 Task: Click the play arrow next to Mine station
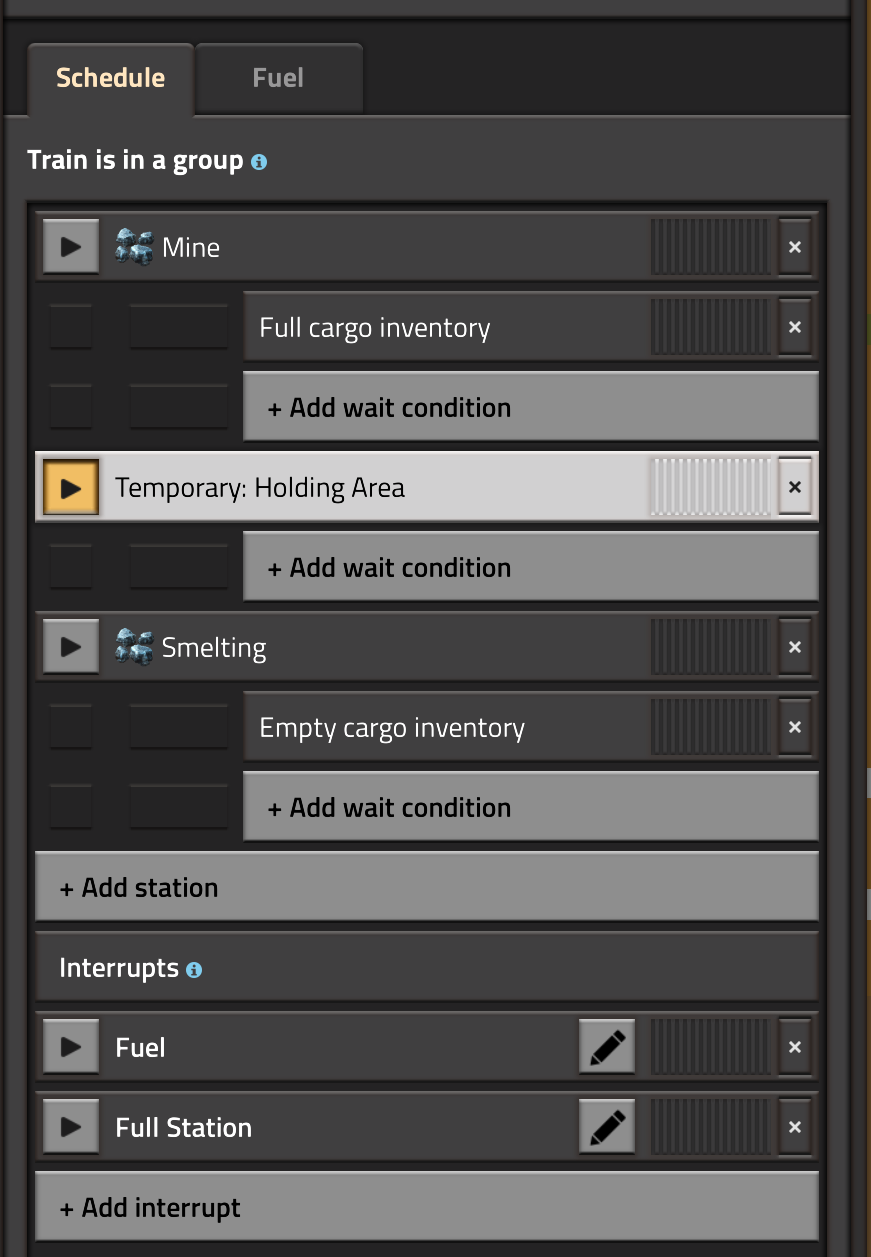click(71, 247)
